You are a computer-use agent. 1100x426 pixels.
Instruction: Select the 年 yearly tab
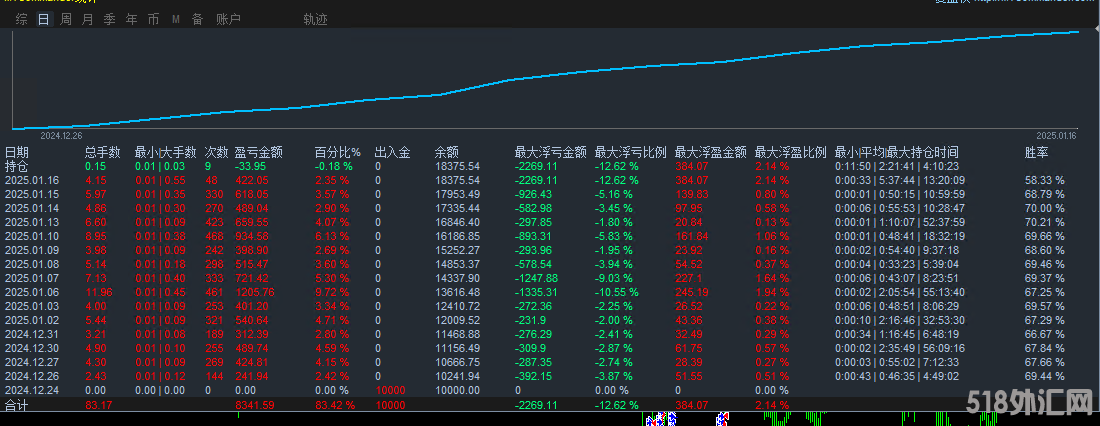132,19
